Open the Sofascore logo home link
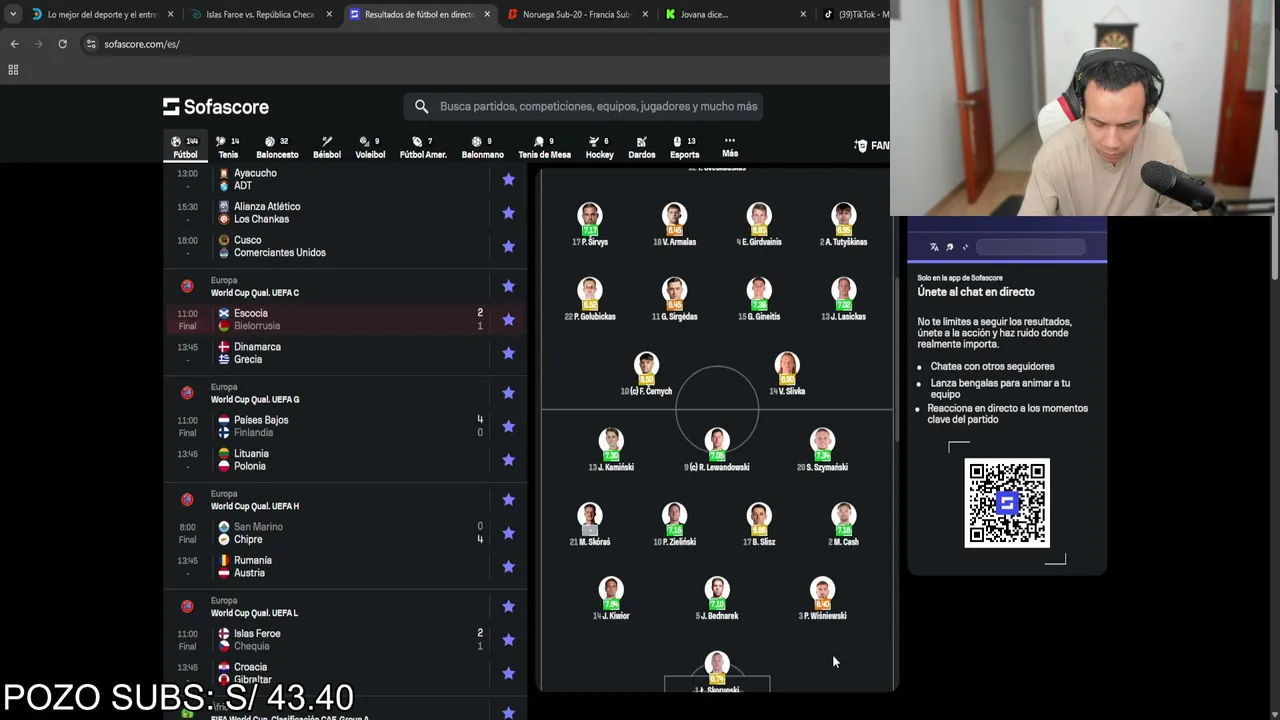The height and width of the screenshot is (720, 1280). [x=216, y=106]
